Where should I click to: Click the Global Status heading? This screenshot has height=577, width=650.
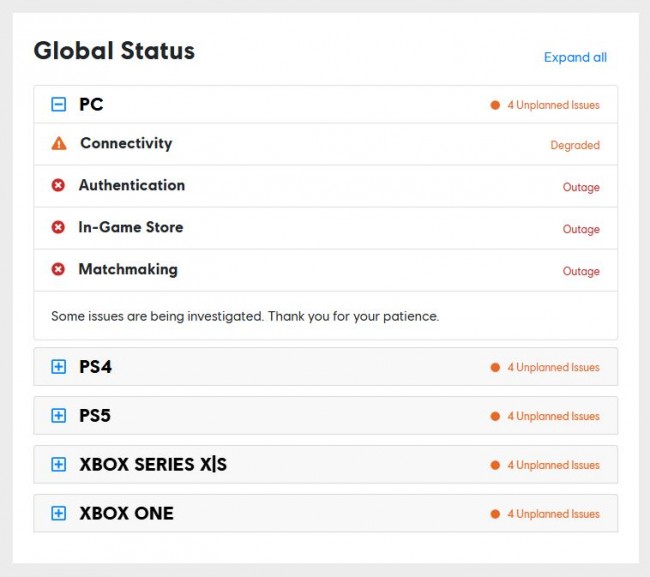click(x=114, y=51)
